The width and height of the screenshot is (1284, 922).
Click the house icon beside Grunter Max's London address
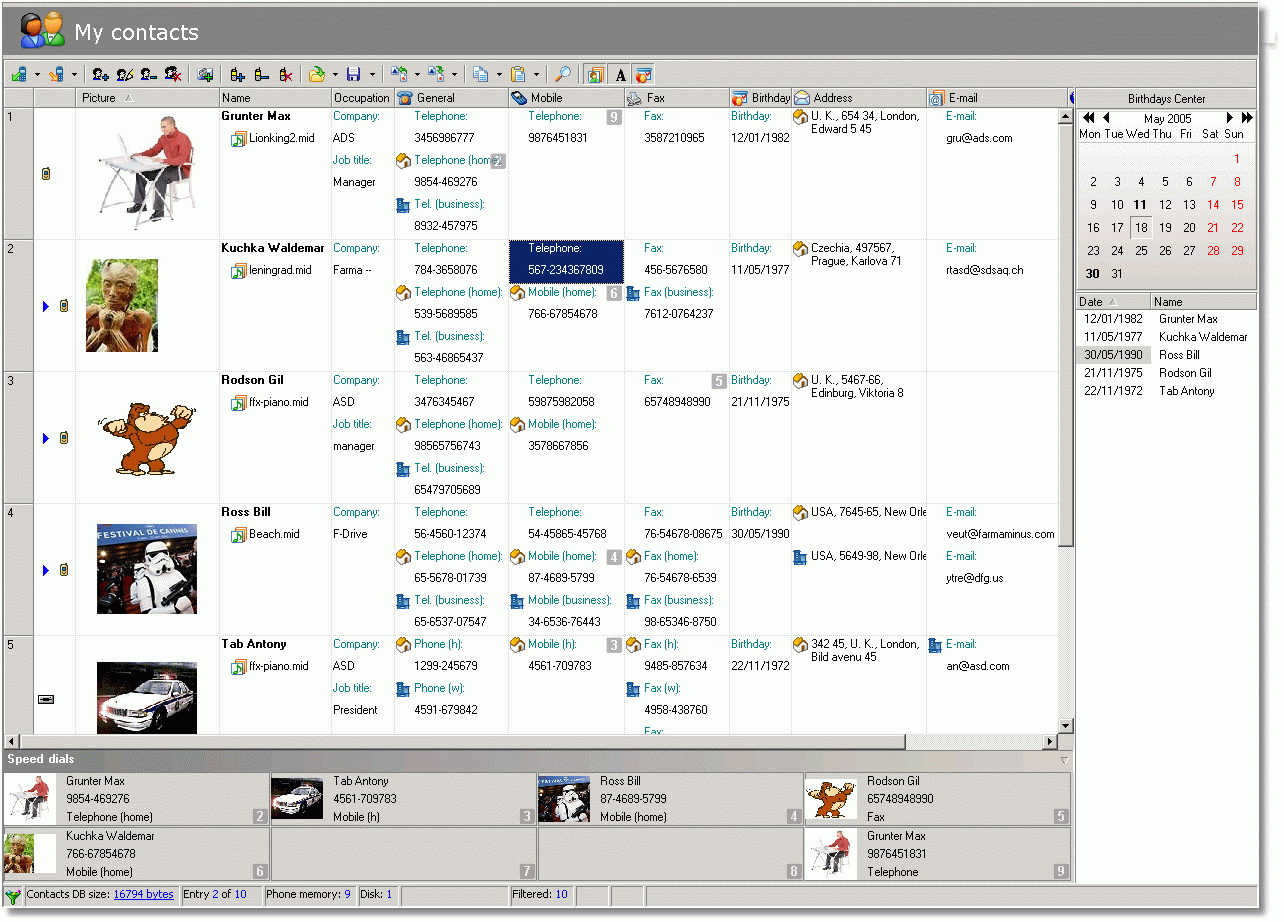800,117
